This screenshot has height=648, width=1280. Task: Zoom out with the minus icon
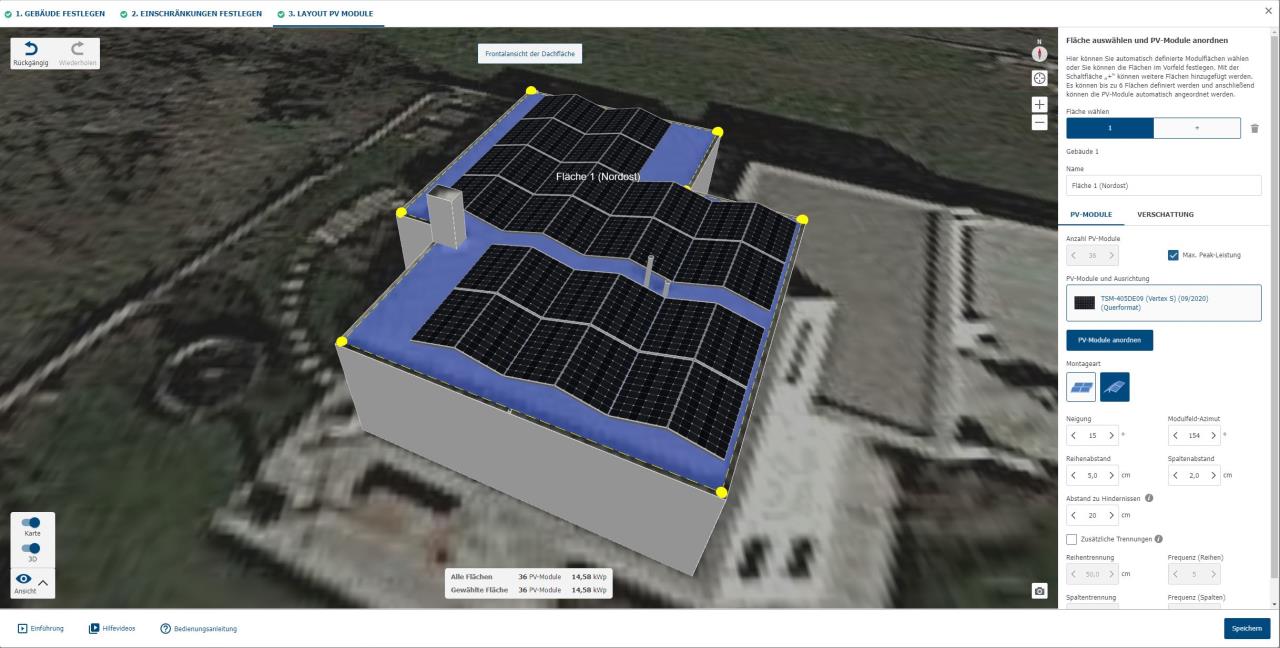click(1039, 122)
